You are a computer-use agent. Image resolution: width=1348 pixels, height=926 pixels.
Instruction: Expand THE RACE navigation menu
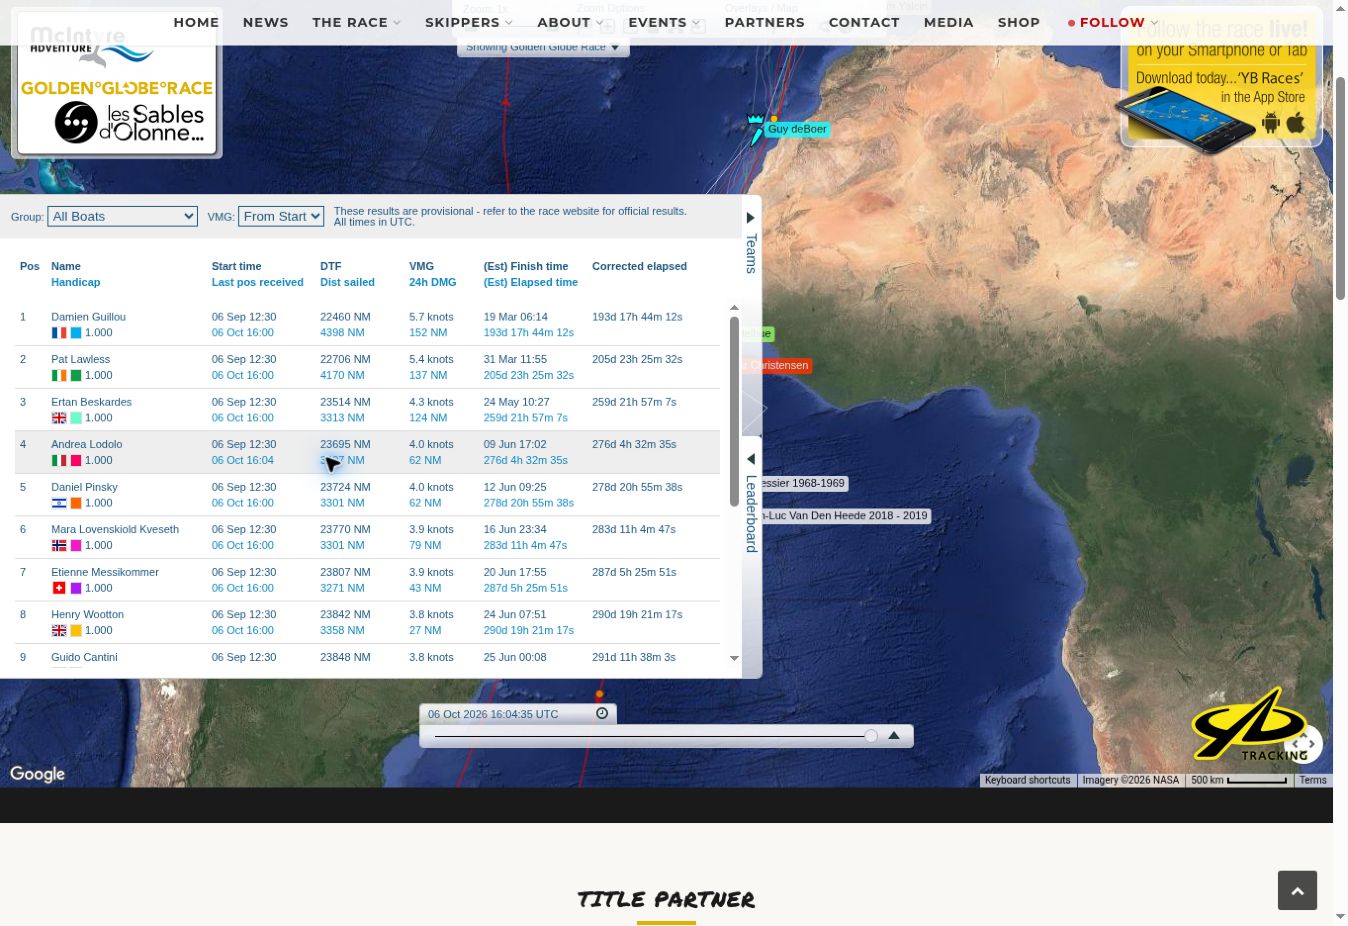[x=356, y=22]
